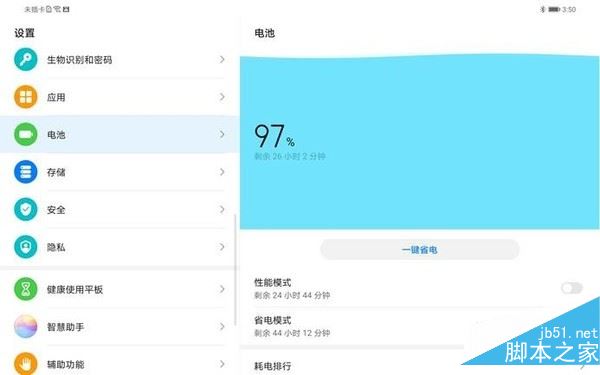Image resolution: width=600 pixels, height=375 pixels.
Task: Tap the Bluetooth status bar icon
Action: 542,10
